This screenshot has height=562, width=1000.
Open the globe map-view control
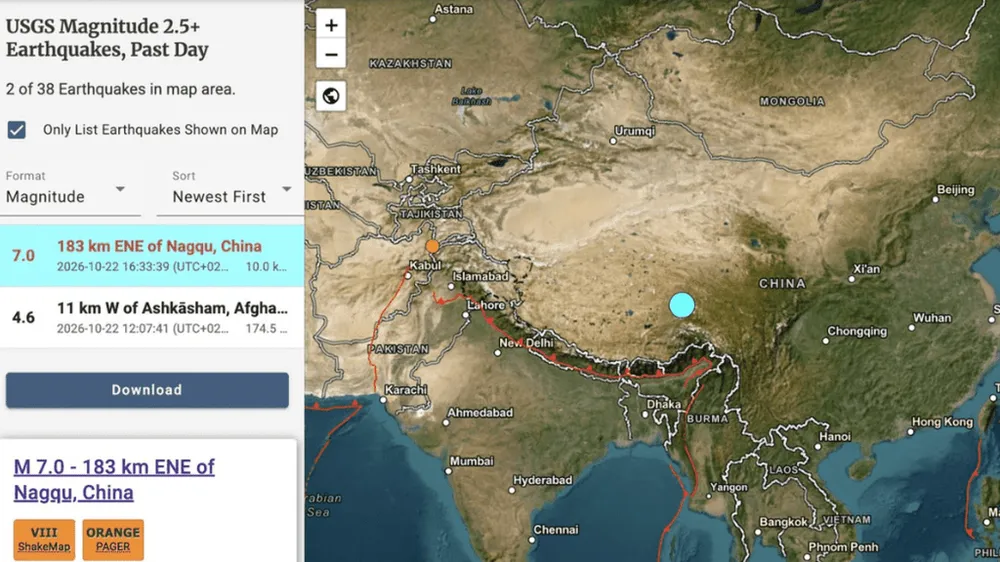click(x=331, y=96)
